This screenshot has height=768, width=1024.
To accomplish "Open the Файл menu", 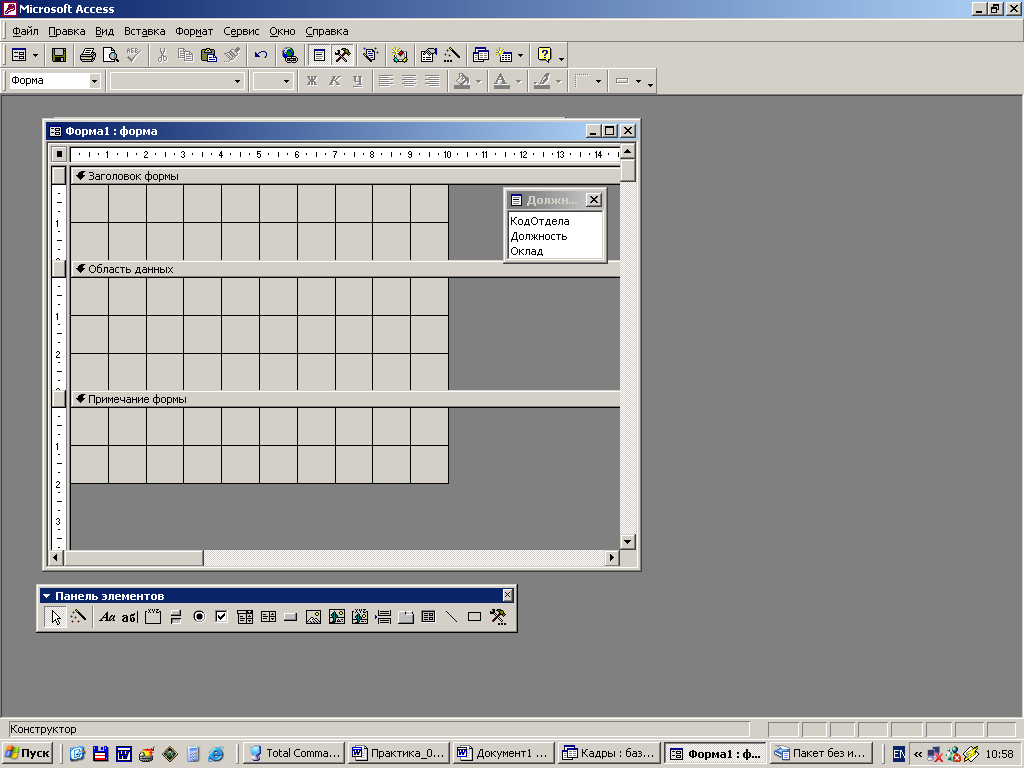I will coord(25,31).
